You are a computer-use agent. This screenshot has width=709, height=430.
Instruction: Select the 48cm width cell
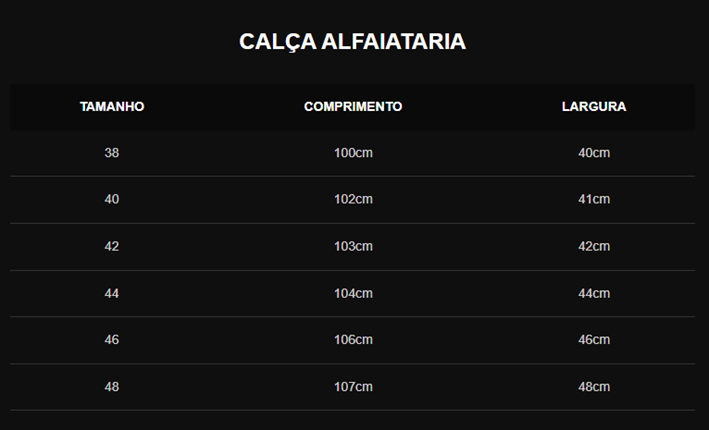(594, 386)
